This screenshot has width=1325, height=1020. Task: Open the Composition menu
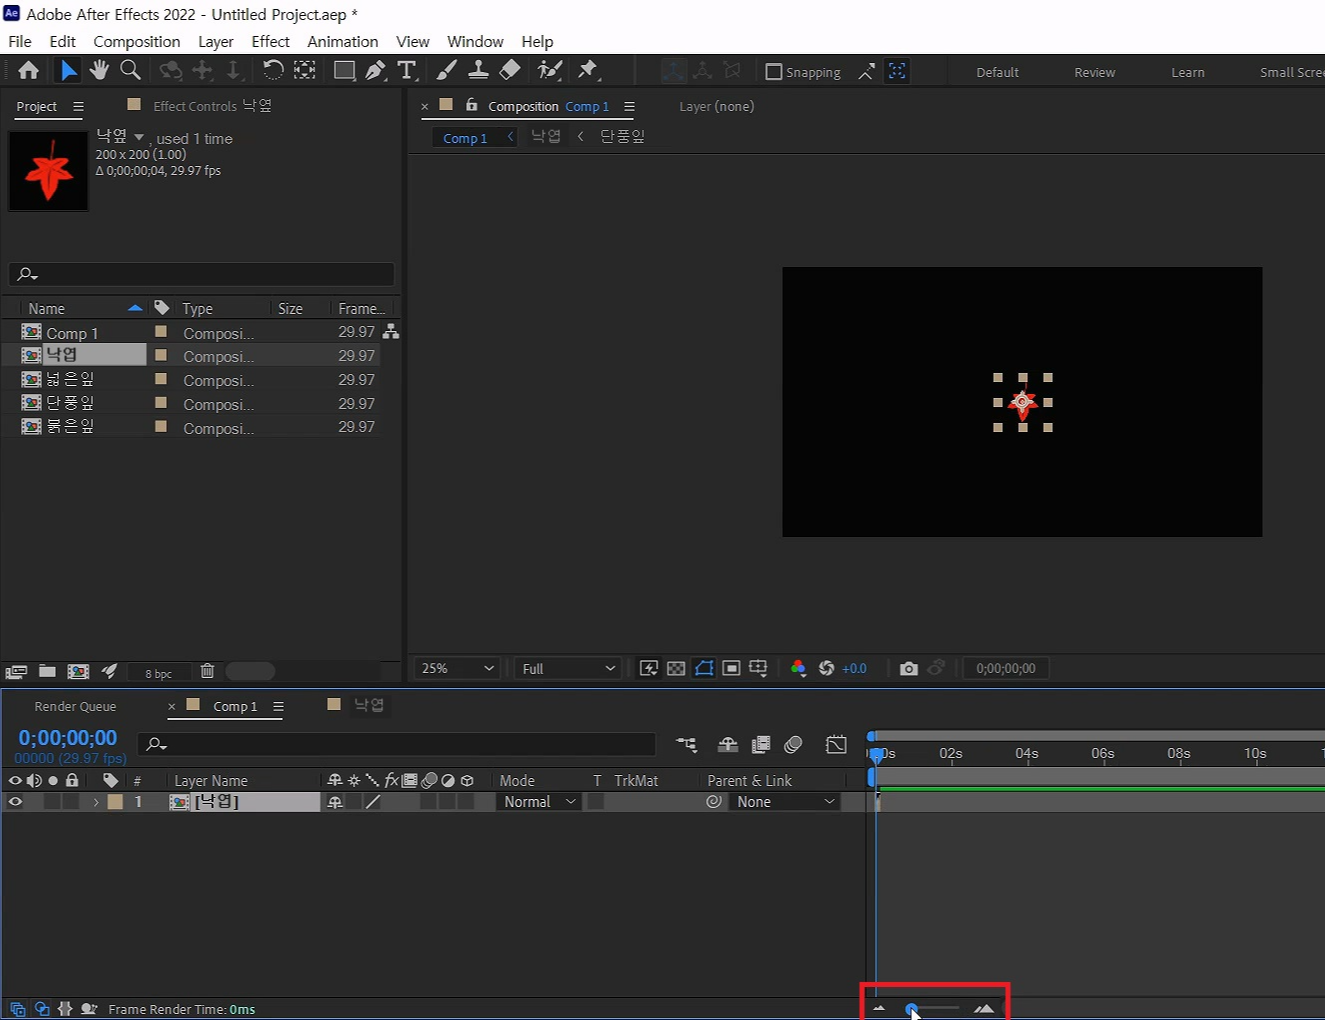[x=137, y=41]
